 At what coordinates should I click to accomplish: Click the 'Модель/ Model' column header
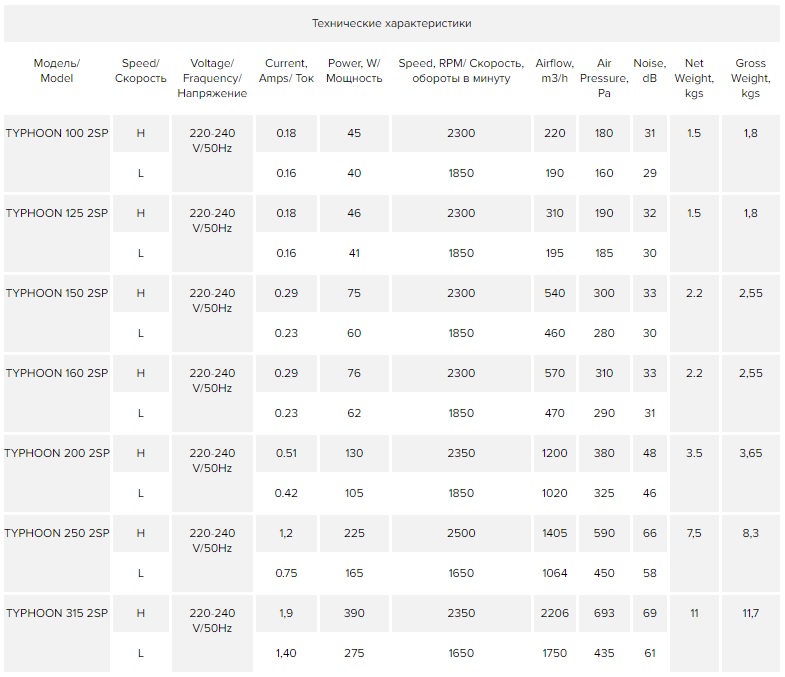click(x=57, y=70)
